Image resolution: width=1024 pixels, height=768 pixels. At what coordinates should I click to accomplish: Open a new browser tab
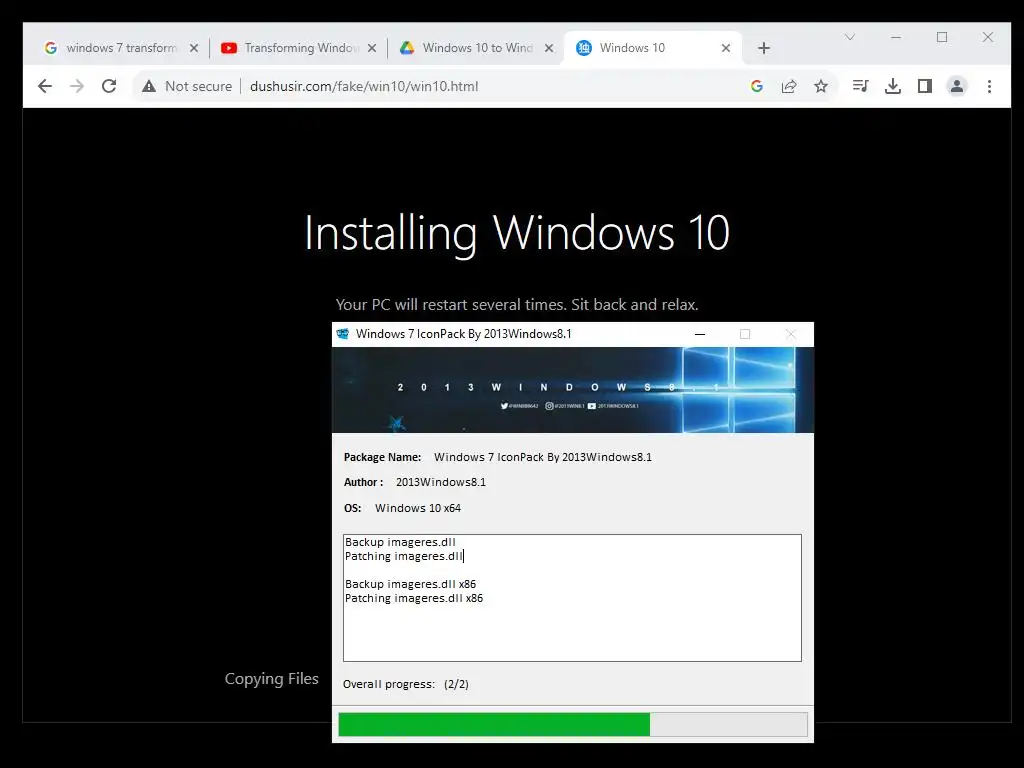(x=764, y=48)
